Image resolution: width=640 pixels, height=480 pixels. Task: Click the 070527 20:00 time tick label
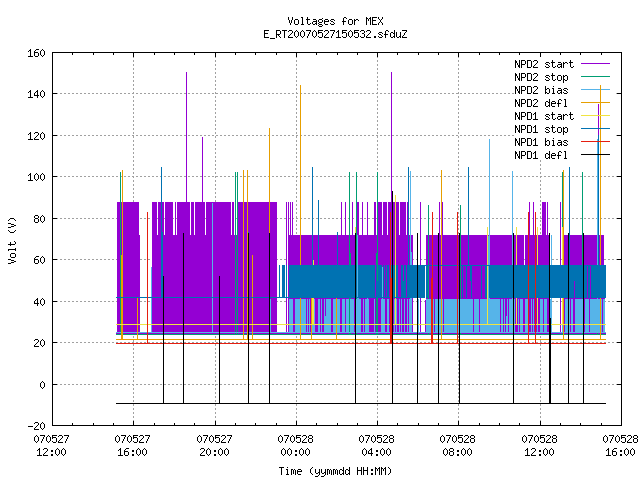214,446
